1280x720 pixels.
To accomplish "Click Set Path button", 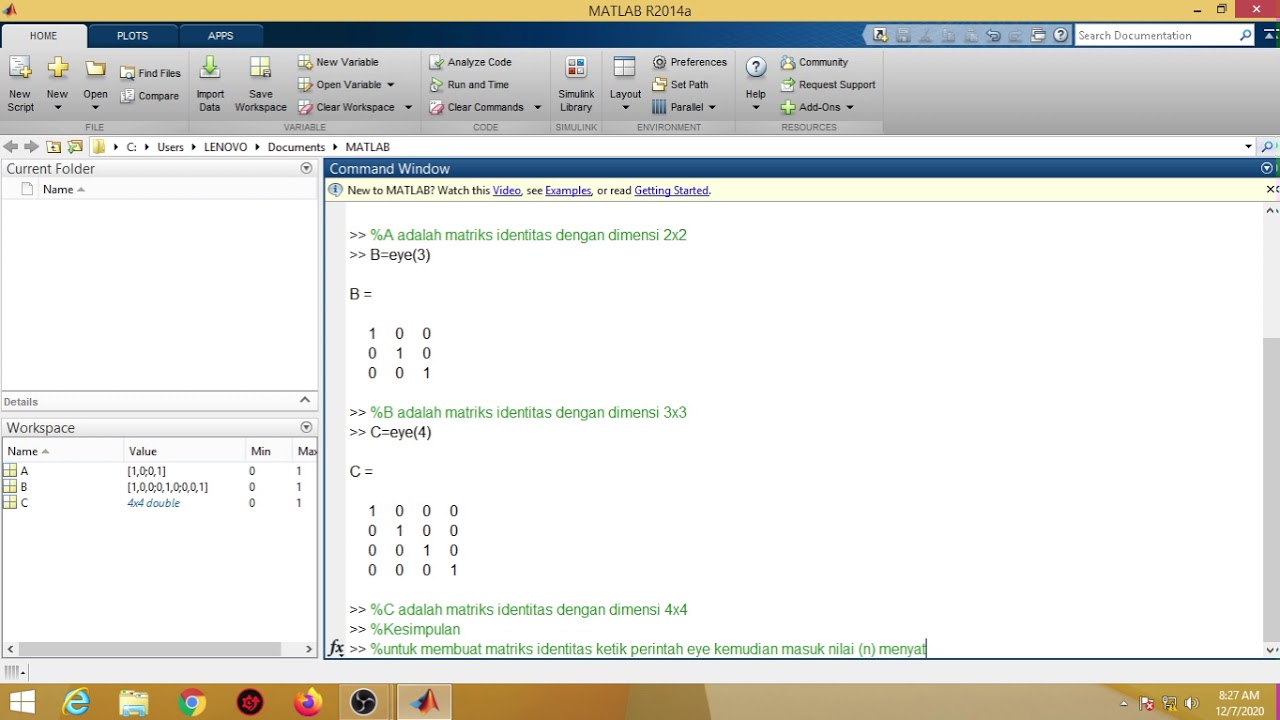I will (680, 85).
